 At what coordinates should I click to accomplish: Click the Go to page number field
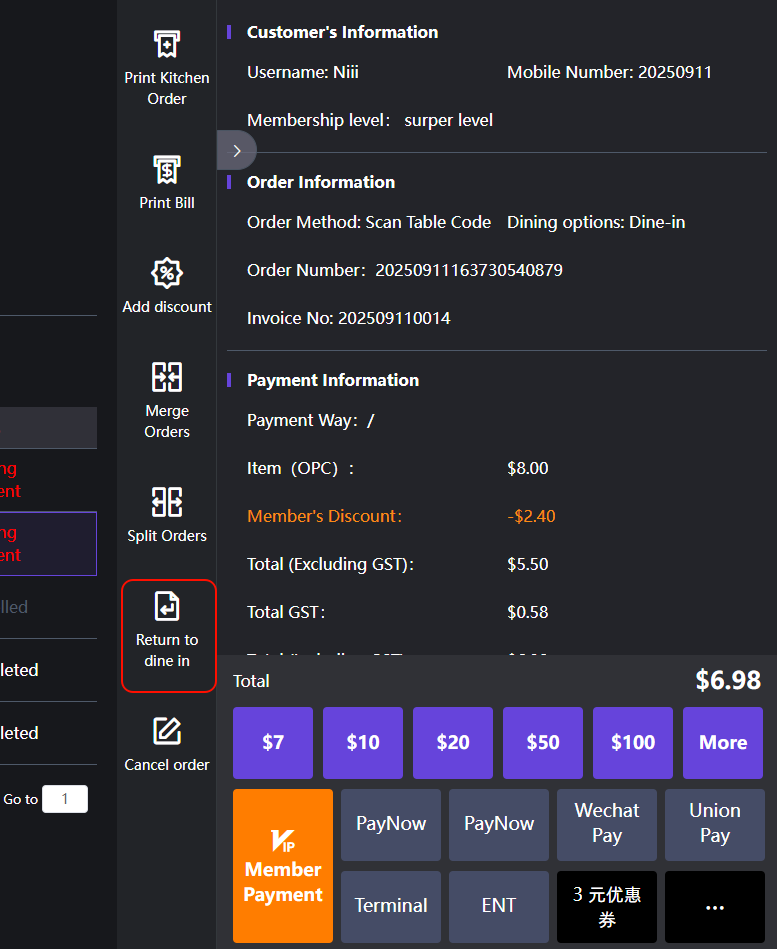point(65,799)
